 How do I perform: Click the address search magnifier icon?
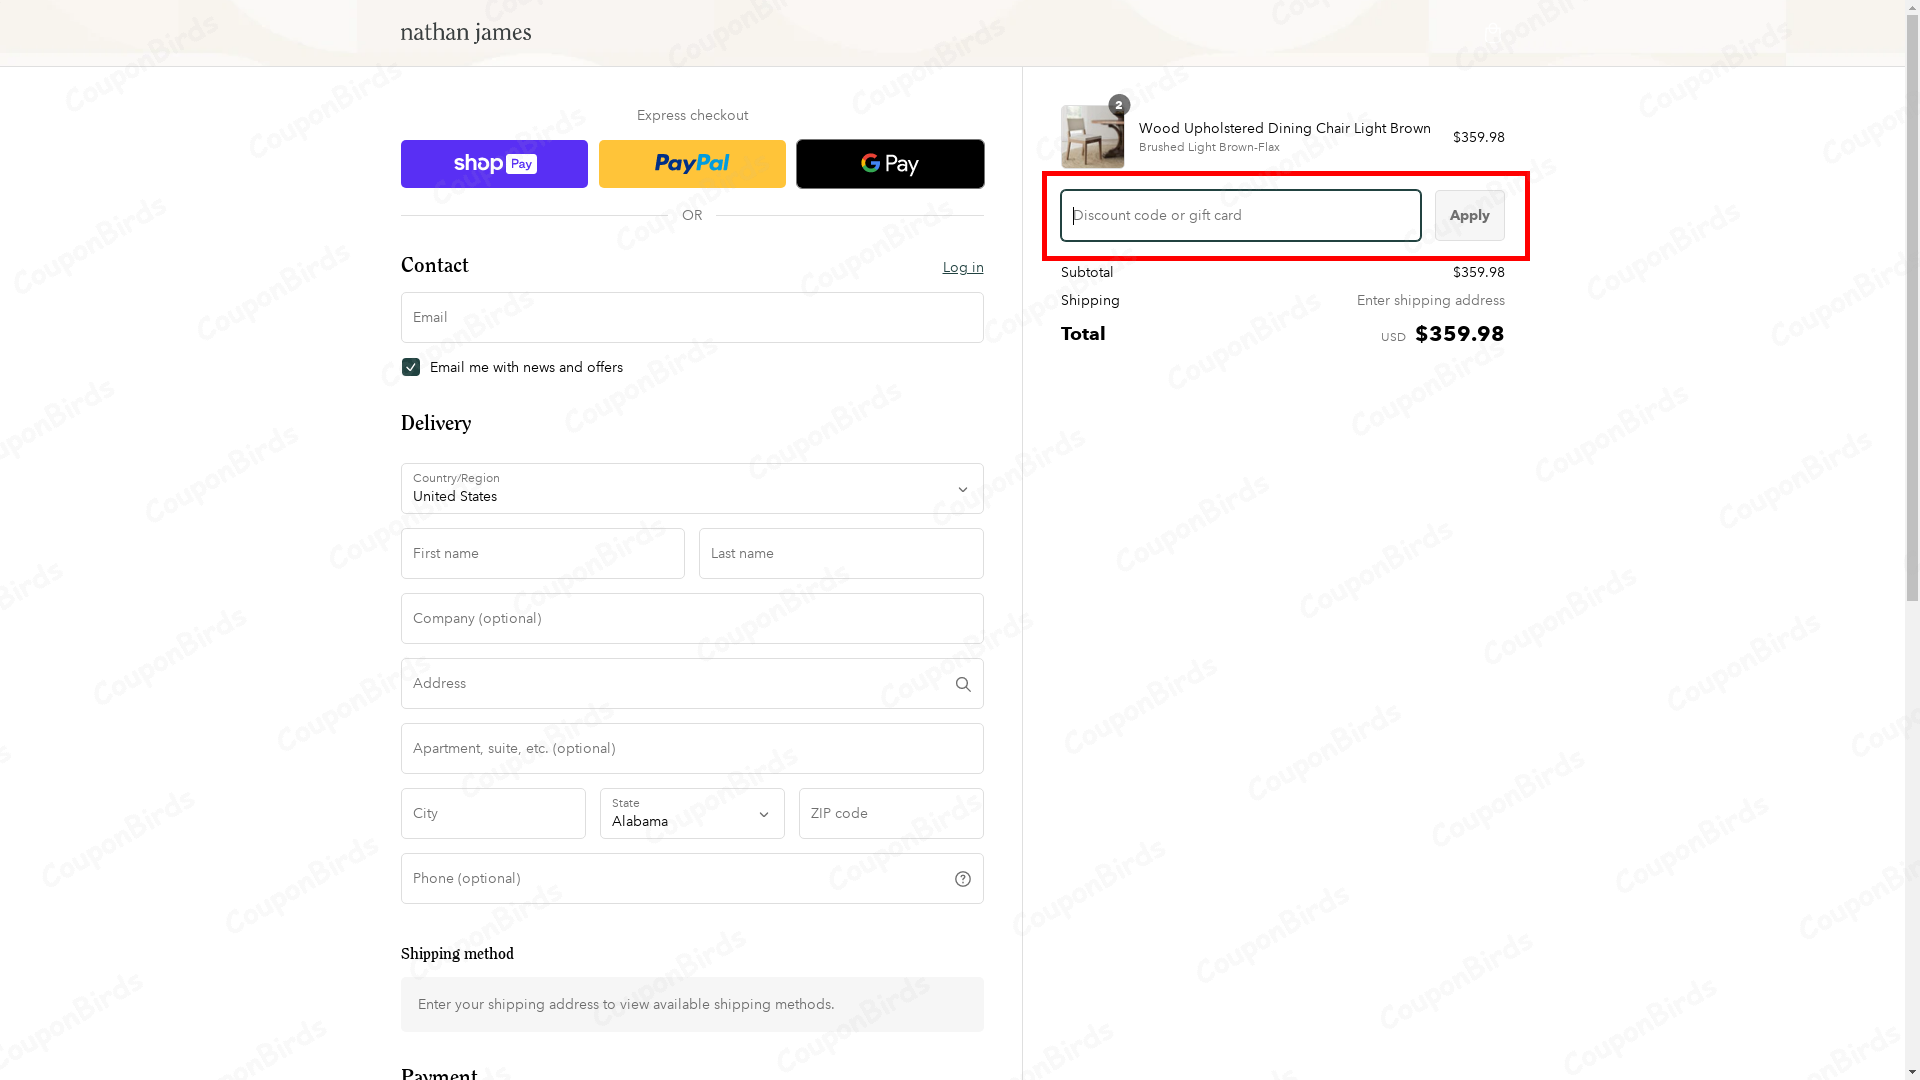pos(963,685)
